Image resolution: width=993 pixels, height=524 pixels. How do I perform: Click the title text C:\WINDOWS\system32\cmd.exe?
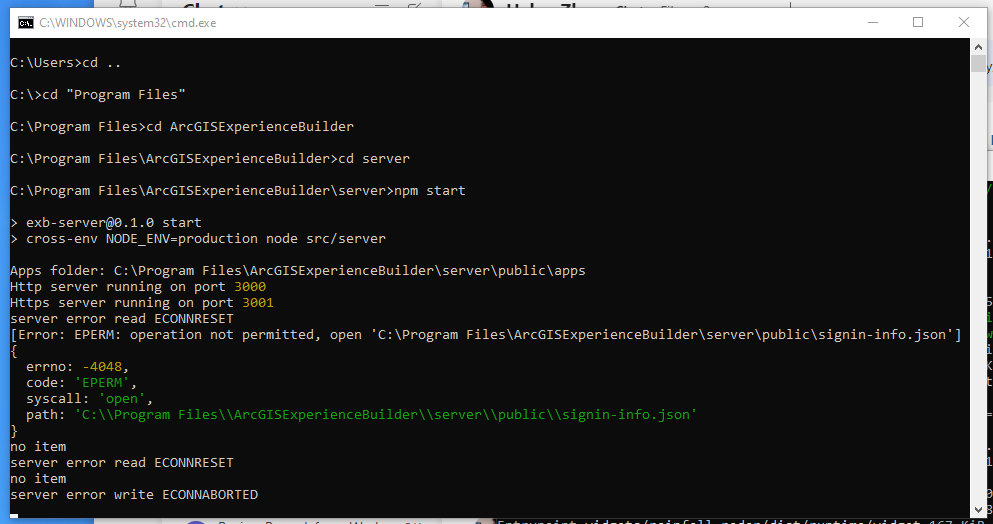128,23
